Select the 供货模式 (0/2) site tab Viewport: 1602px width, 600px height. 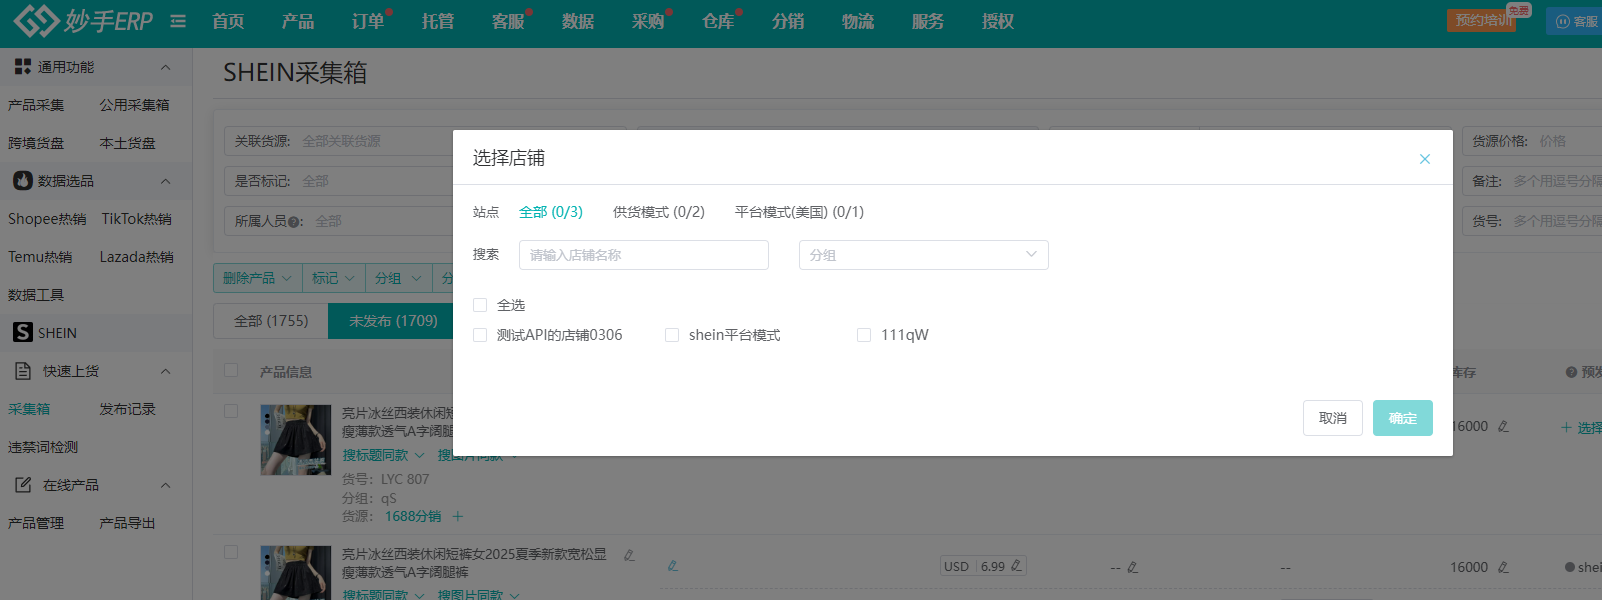659,212
